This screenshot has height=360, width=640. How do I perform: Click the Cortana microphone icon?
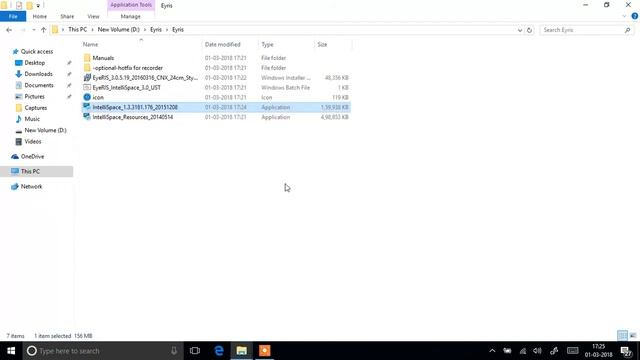point(174,351)
